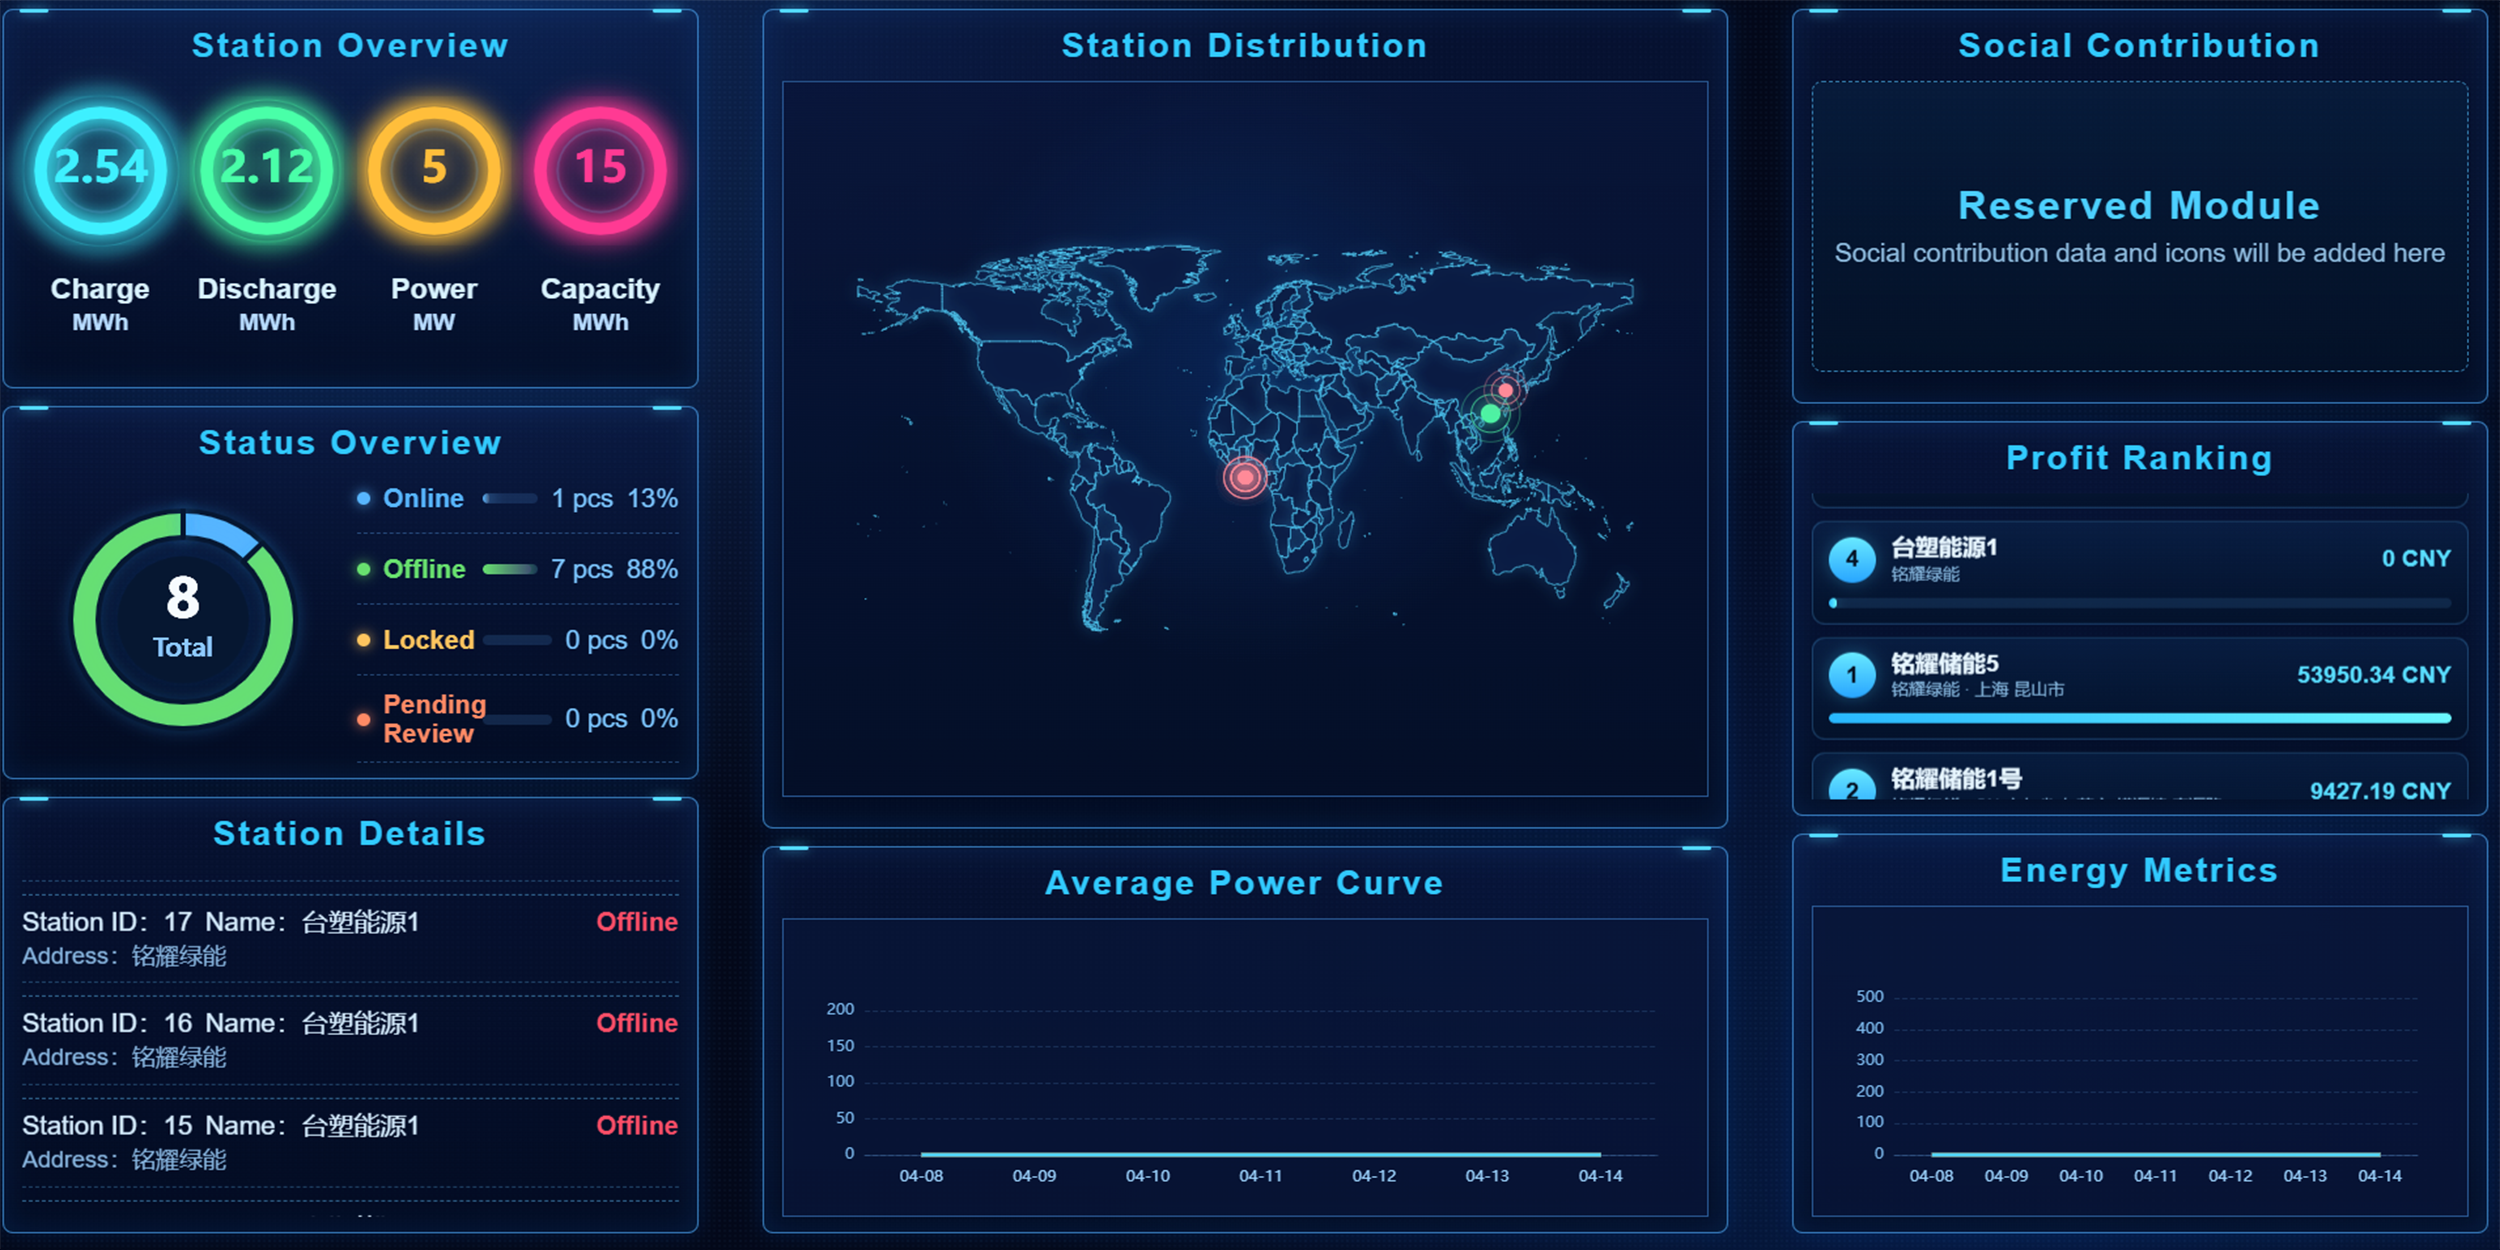The image size is (2500, 1250).
Task: Click the yellow Power 5 ring gauge
Action: coord(434,168)
